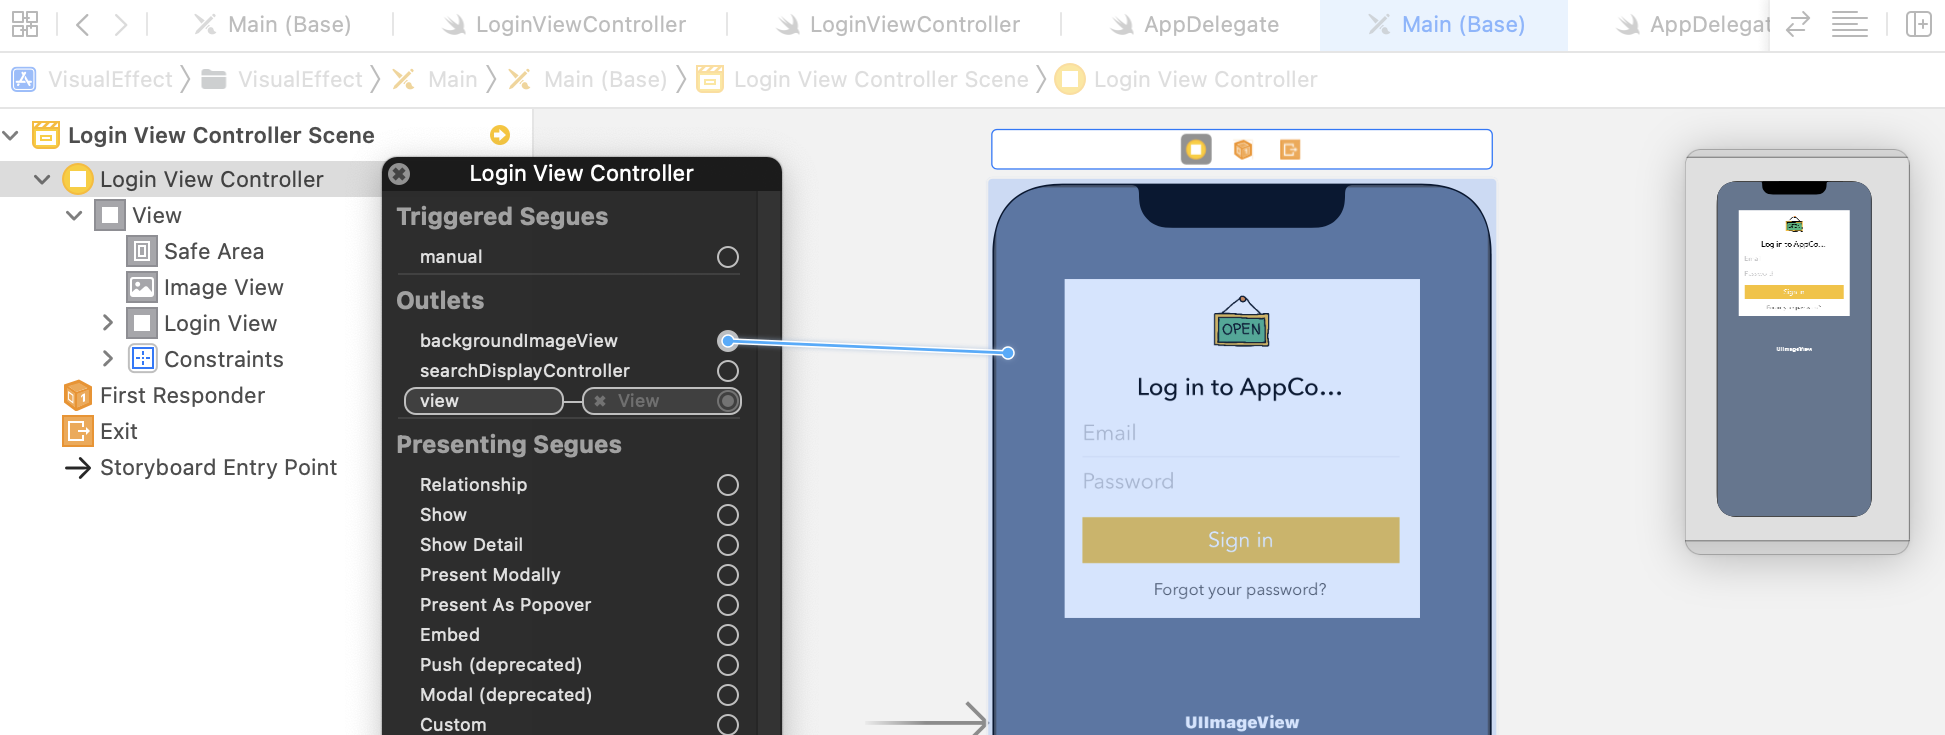The height and width of the screenshot is (735, 1945).
Task: Click the Exit icon in scene dock
Action: pos(1290,150)
